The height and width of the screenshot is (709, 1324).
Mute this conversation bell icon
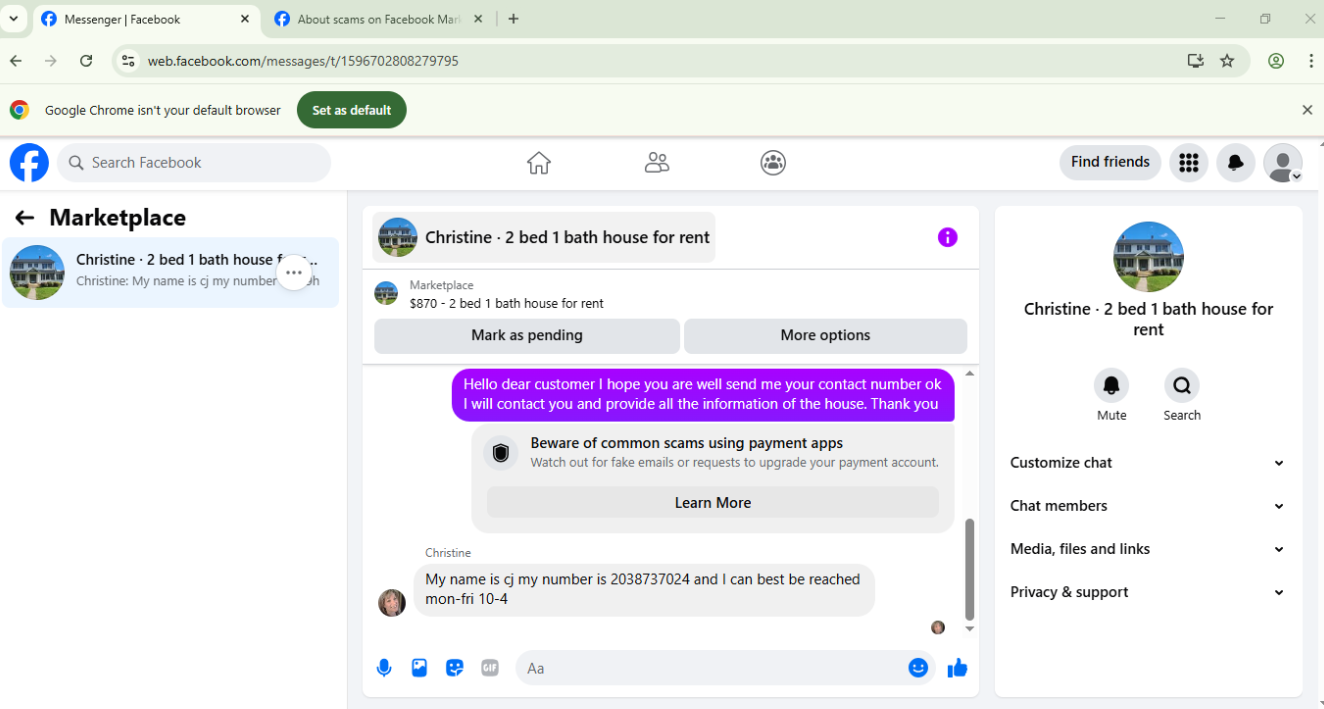coord(1111,386)
